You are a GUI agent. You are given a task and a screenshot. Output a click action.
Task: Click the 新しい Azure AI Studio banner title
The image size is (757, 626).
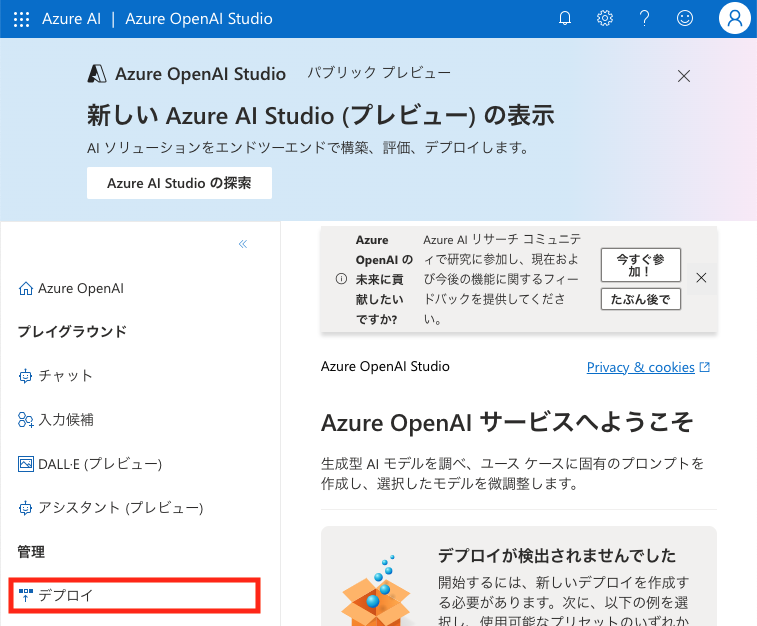[x=321, y=116]
